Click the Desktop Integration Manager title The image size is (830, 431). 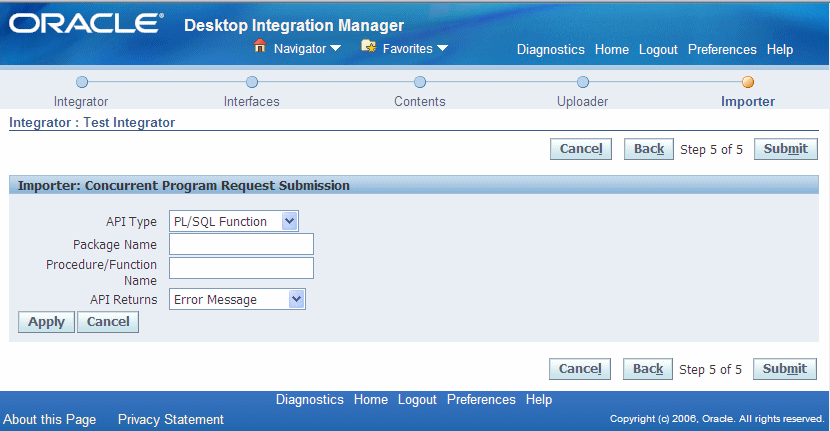tap(294, 25)
